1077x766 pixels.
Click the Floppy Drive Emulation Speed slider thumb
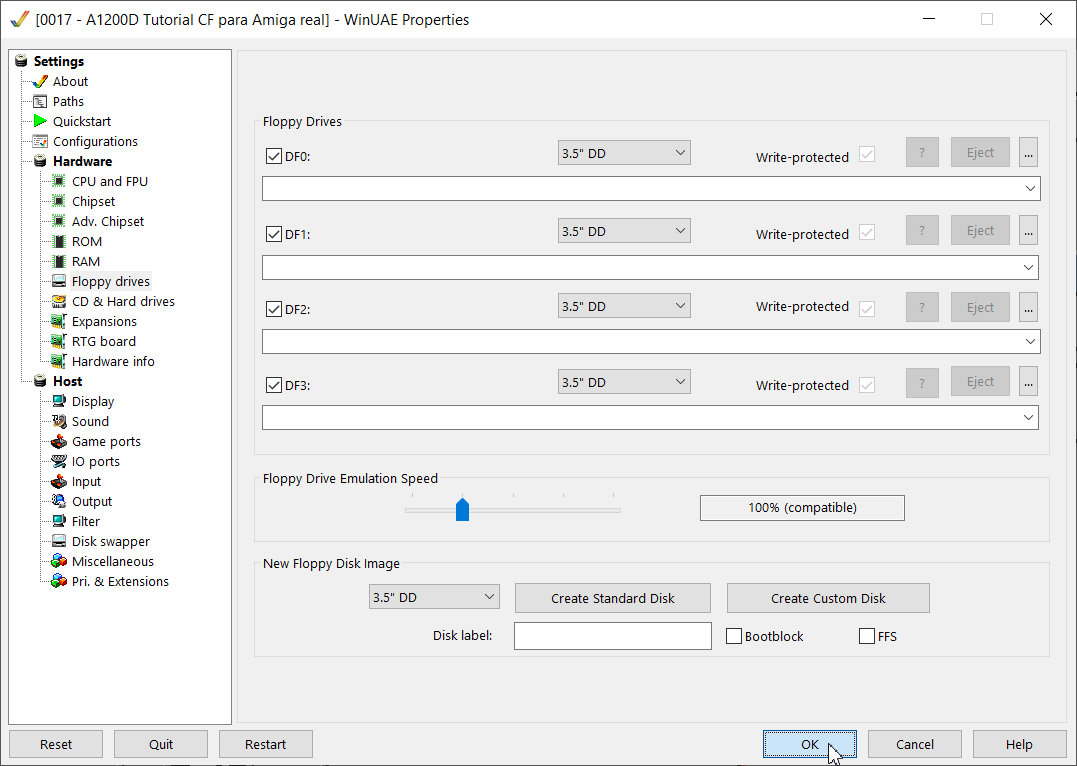click(462, 510)
